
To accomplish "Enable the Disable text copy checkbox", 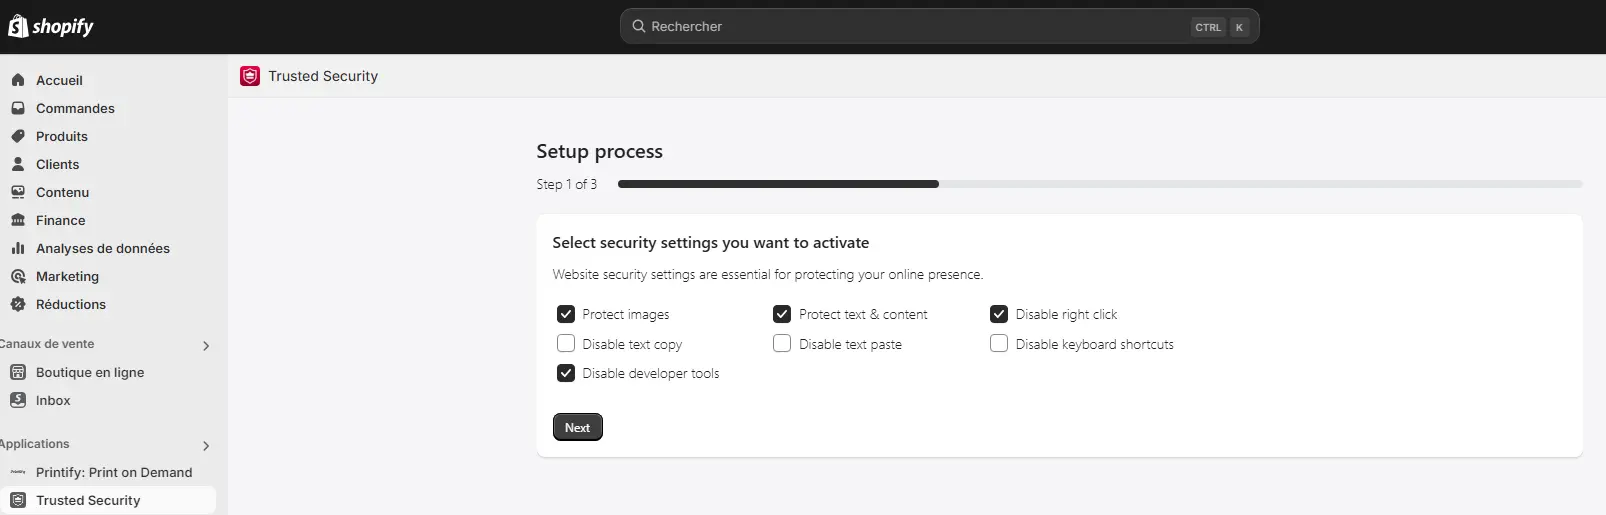I will click(566, 344).
